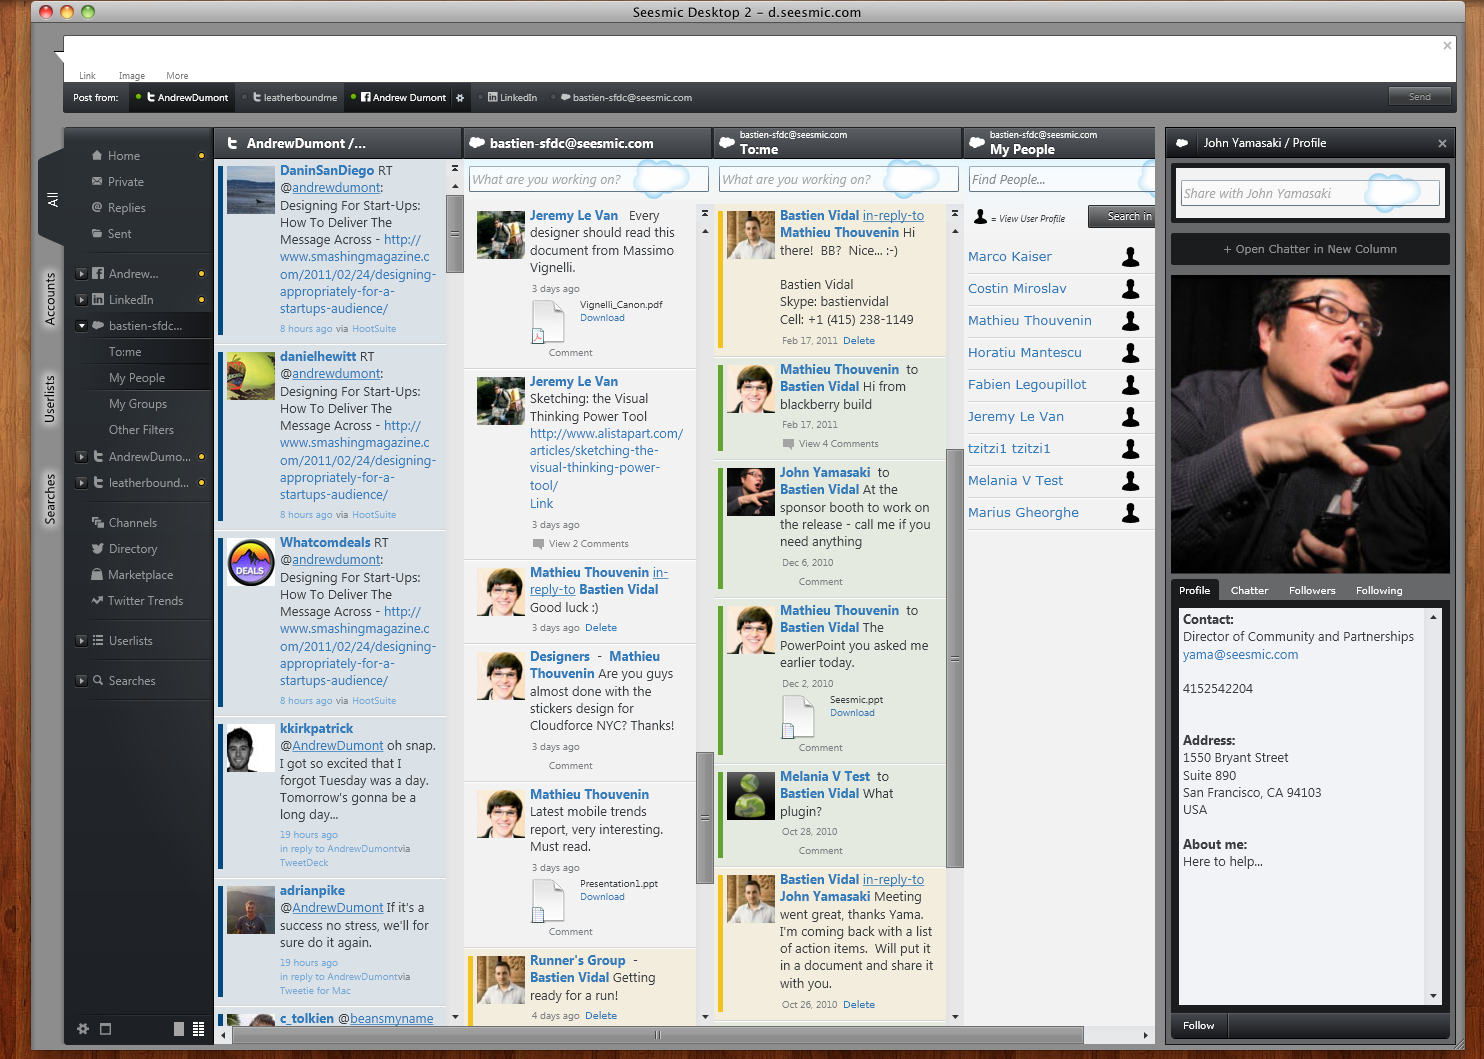Switch to single column view icon
This screenshot has height=1059, width=1484.
[179, 1029]
